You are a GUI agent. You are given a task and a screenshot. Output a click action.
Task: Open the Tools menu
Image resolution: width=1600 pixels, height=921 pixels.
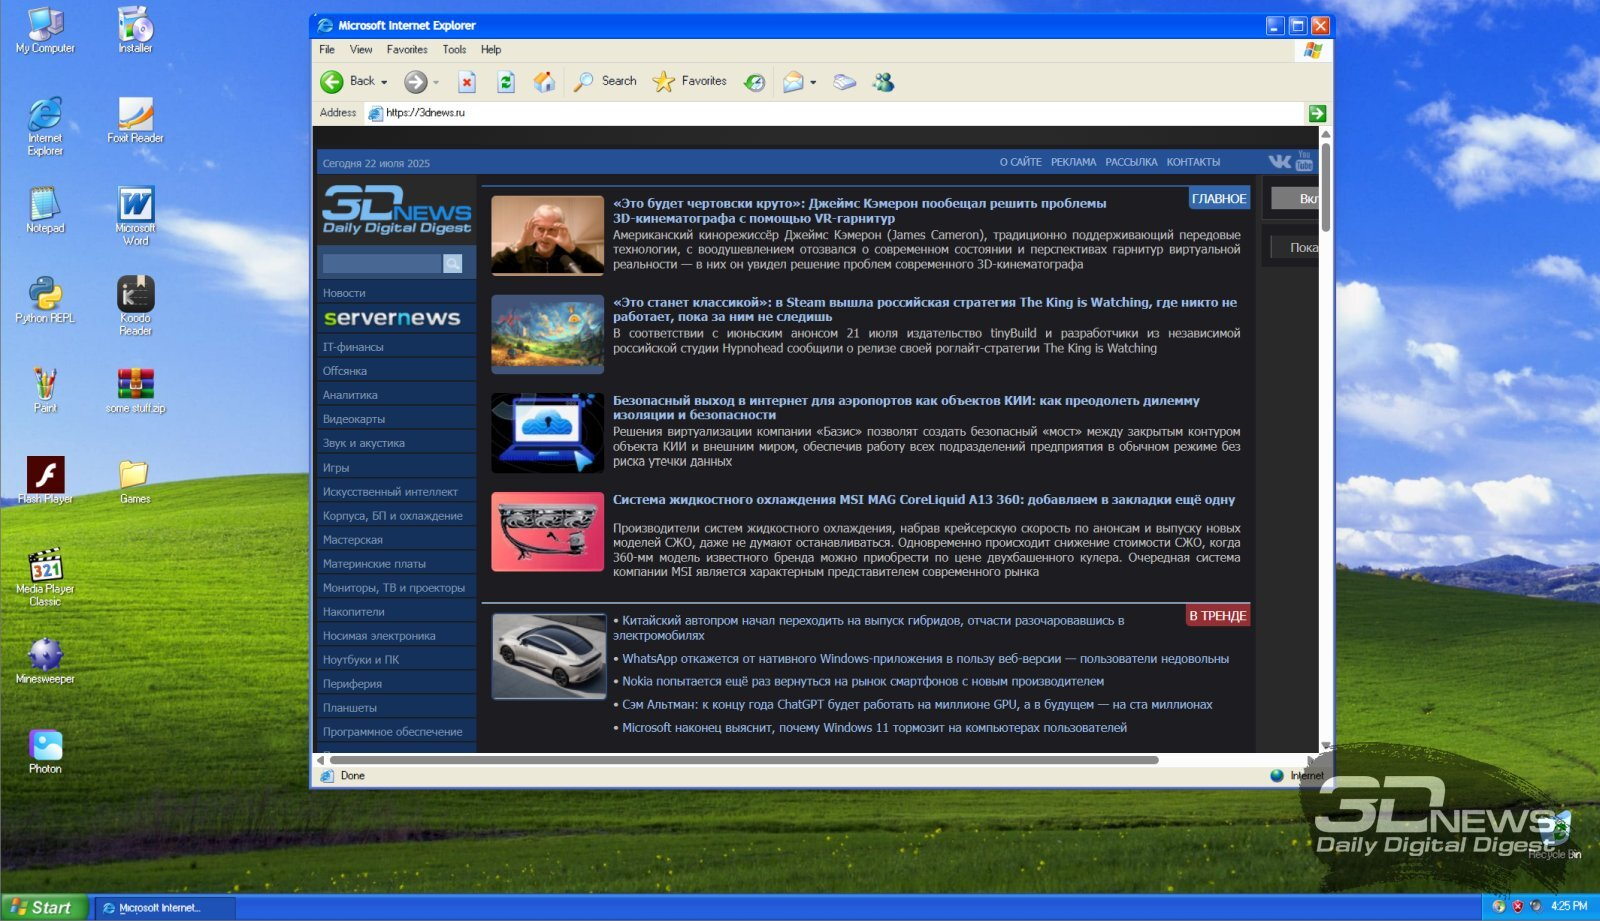454,49
